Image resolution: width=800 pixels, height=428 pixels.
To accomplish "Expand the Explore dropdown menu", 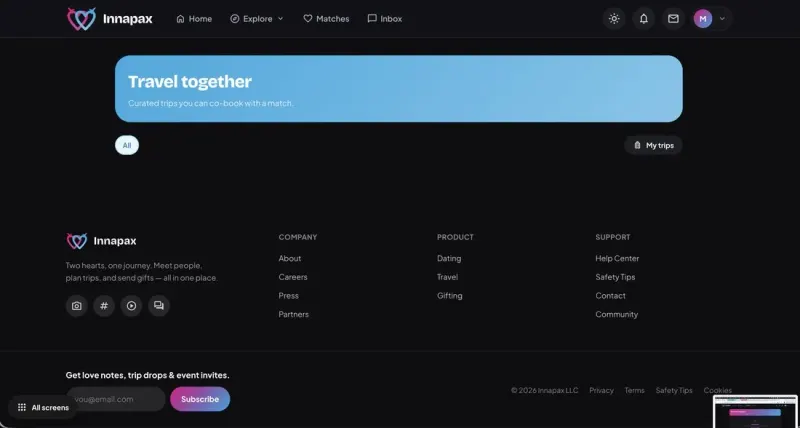I will coord(257,19).
